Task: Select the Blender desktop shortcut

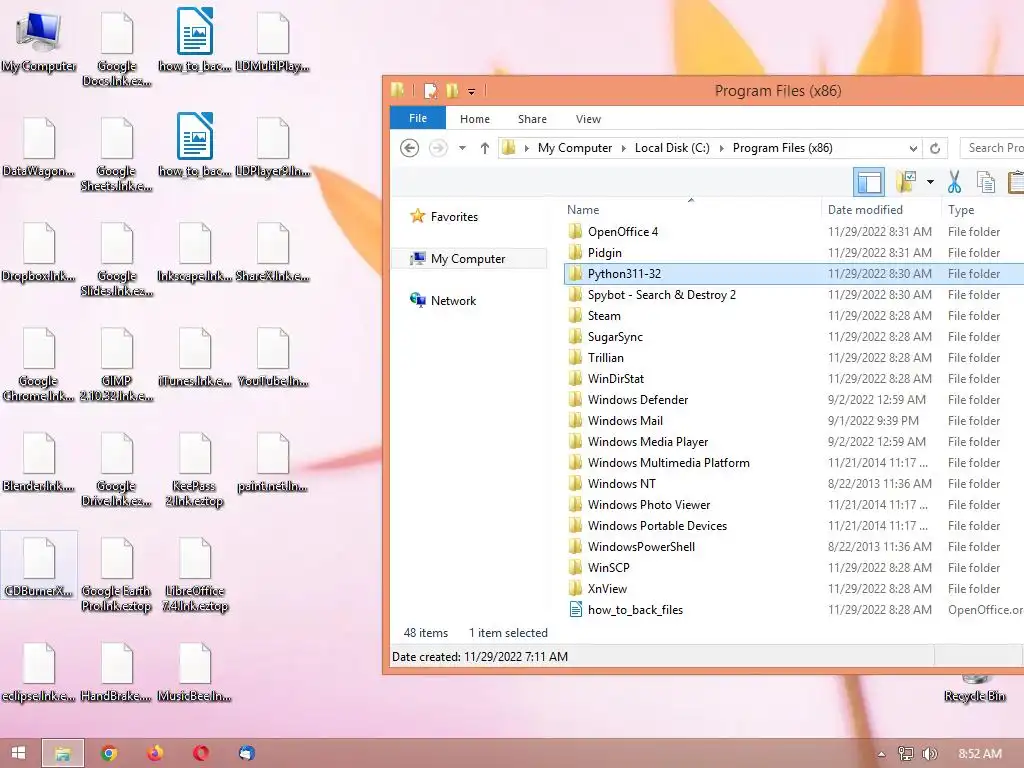Action: coord(39,462)
